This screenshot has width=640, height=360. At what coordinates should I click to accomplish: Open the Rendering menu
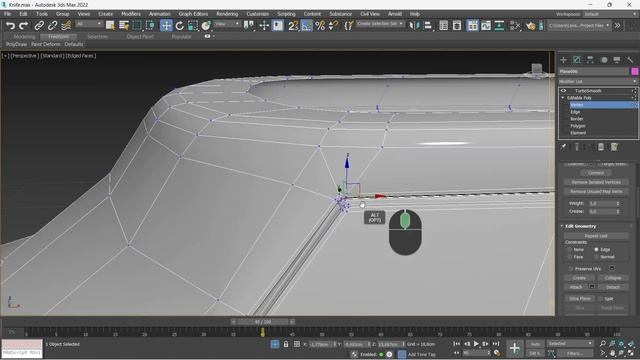227,14
